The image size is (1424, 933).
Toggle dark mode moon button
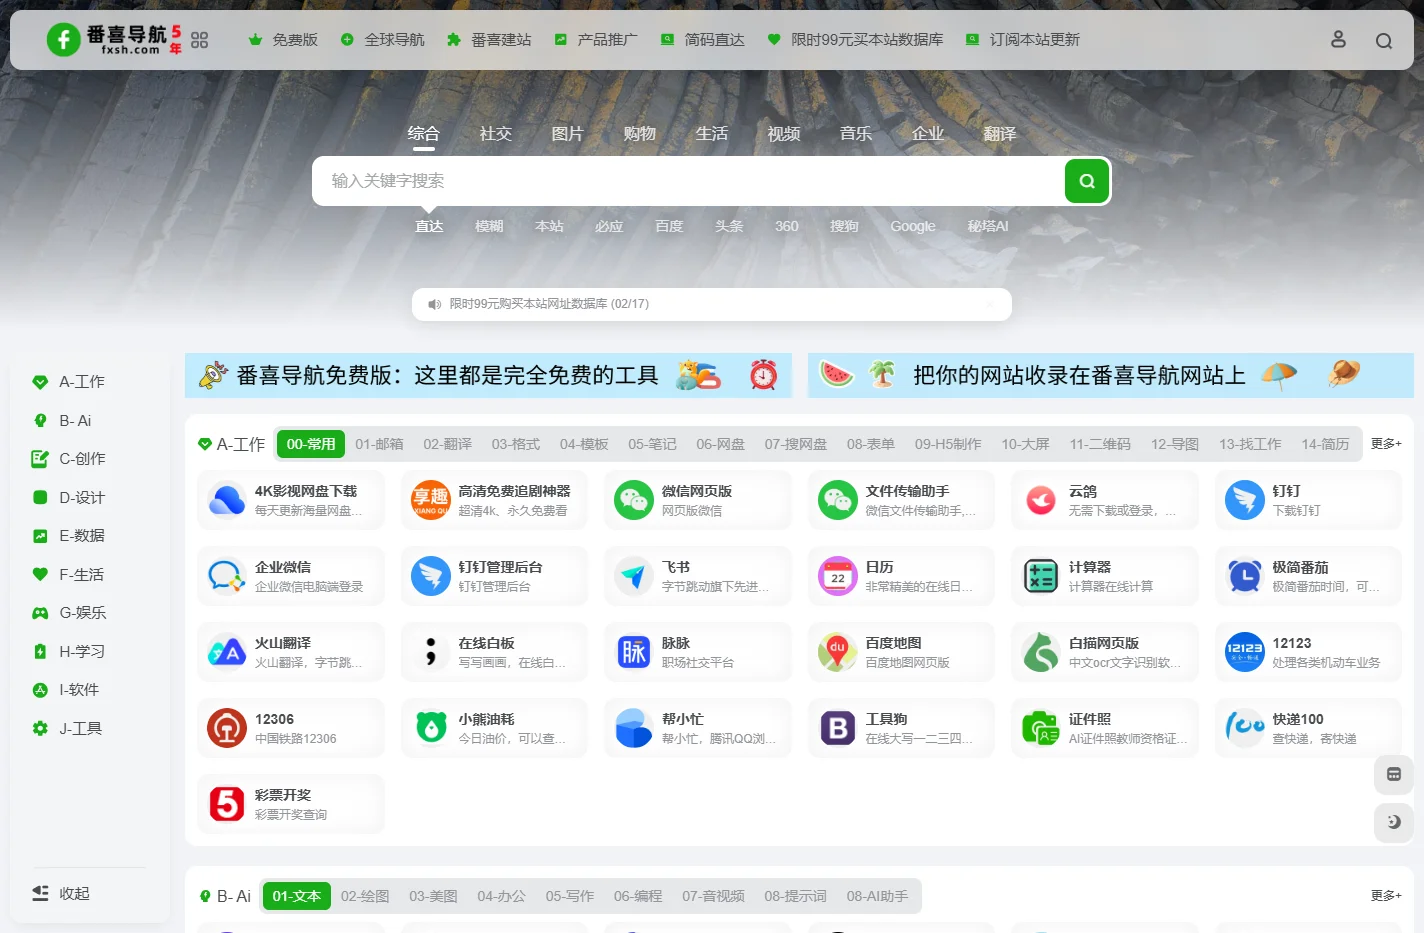[1394, 822]
